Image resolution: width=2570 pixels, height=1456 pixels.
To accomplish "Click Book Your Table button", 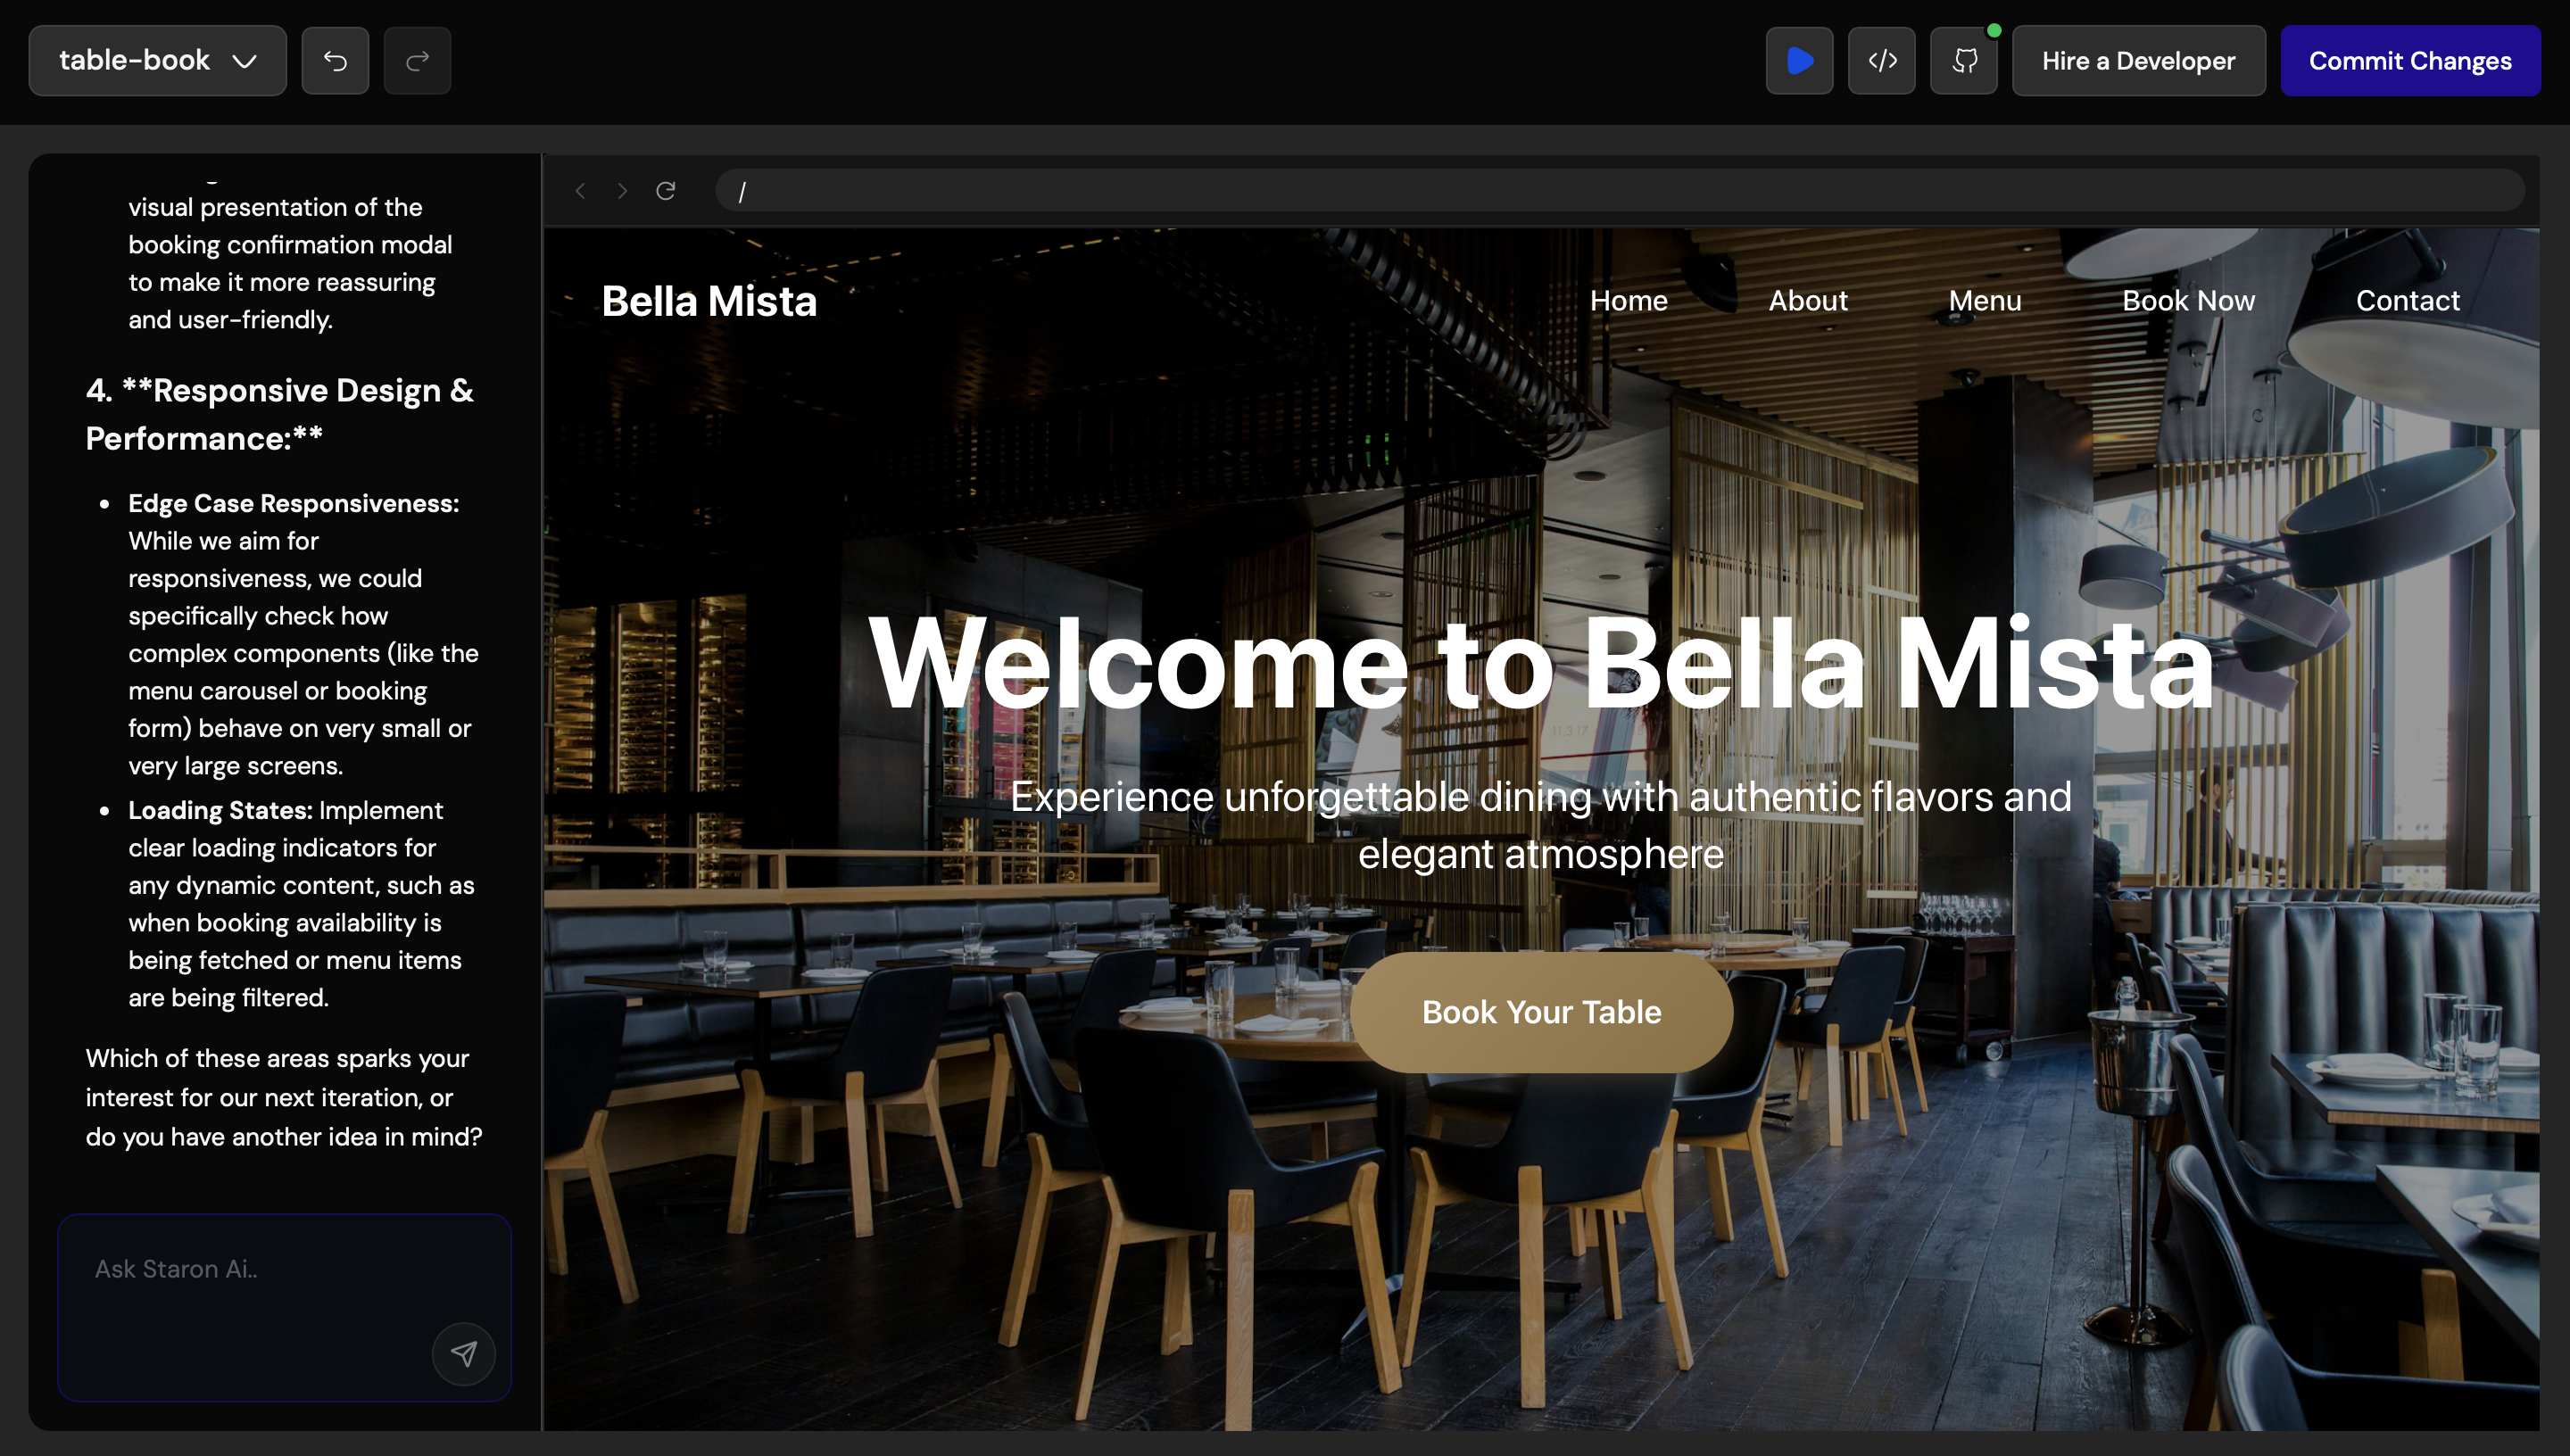I will [x=1541, y=1012].
